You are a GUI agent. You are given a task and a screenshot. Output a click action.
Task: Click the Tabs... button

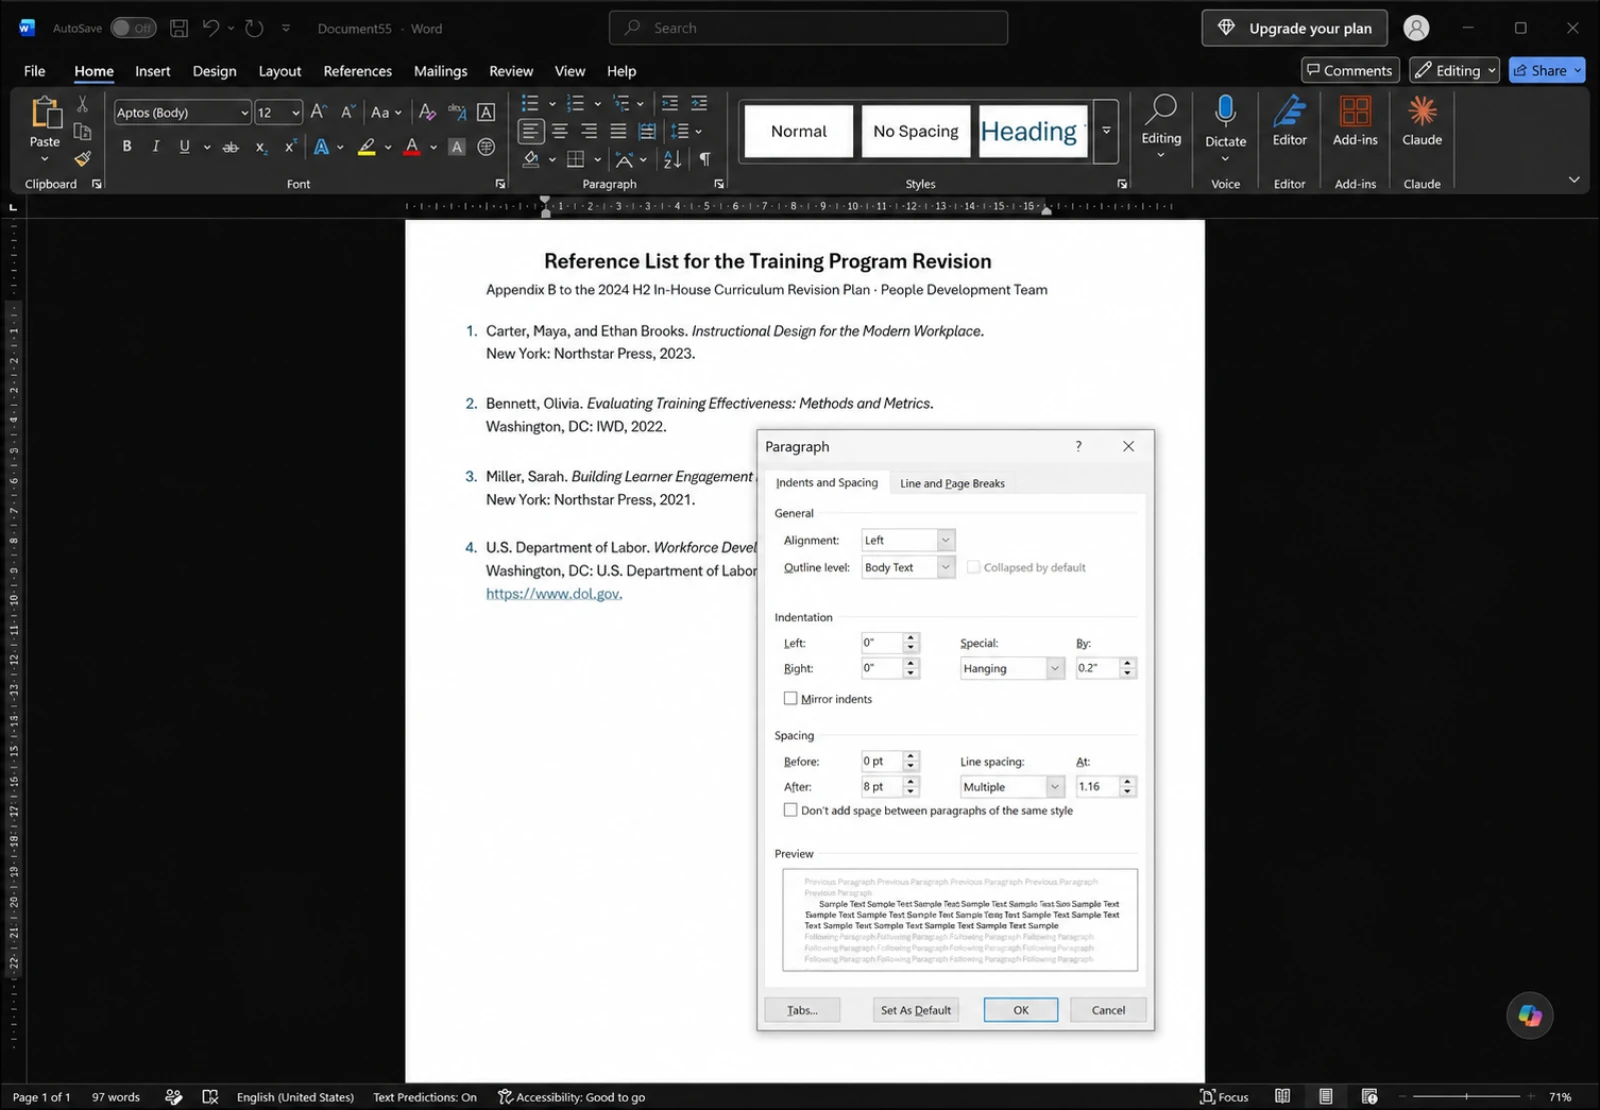[802, 1010]
